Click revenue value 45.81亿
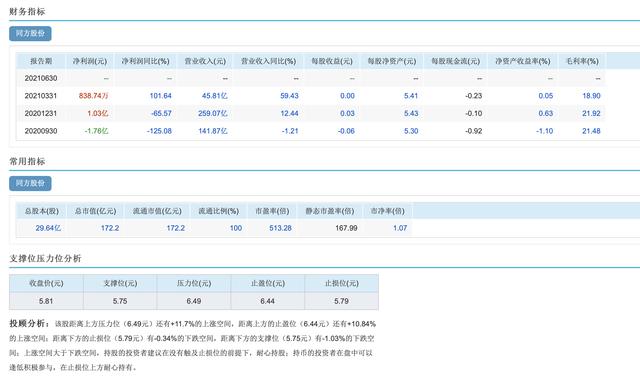 coord(214,96)
